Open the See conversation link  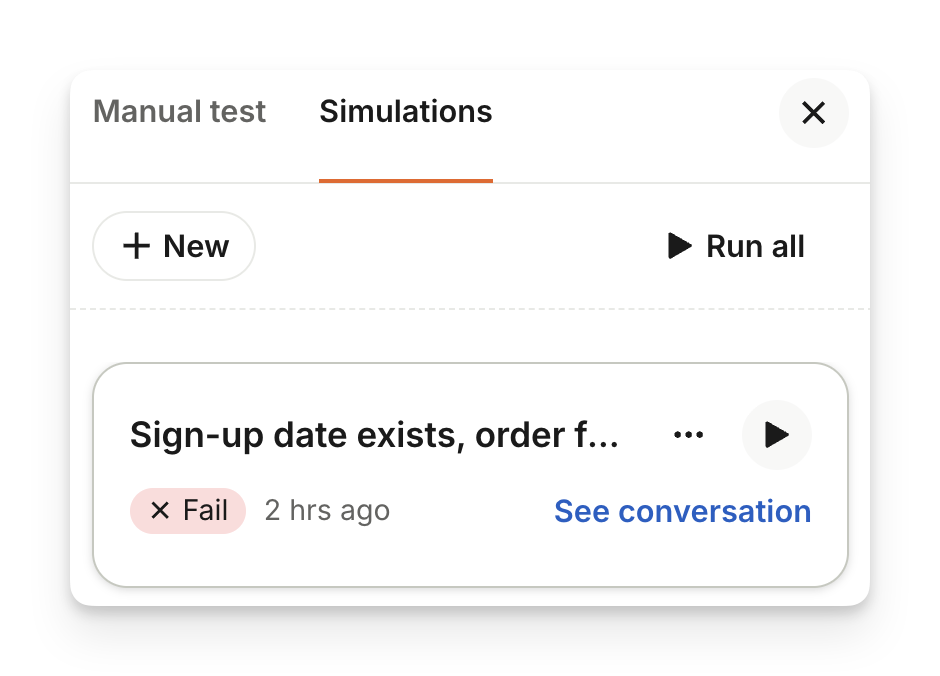click(682, 511)
